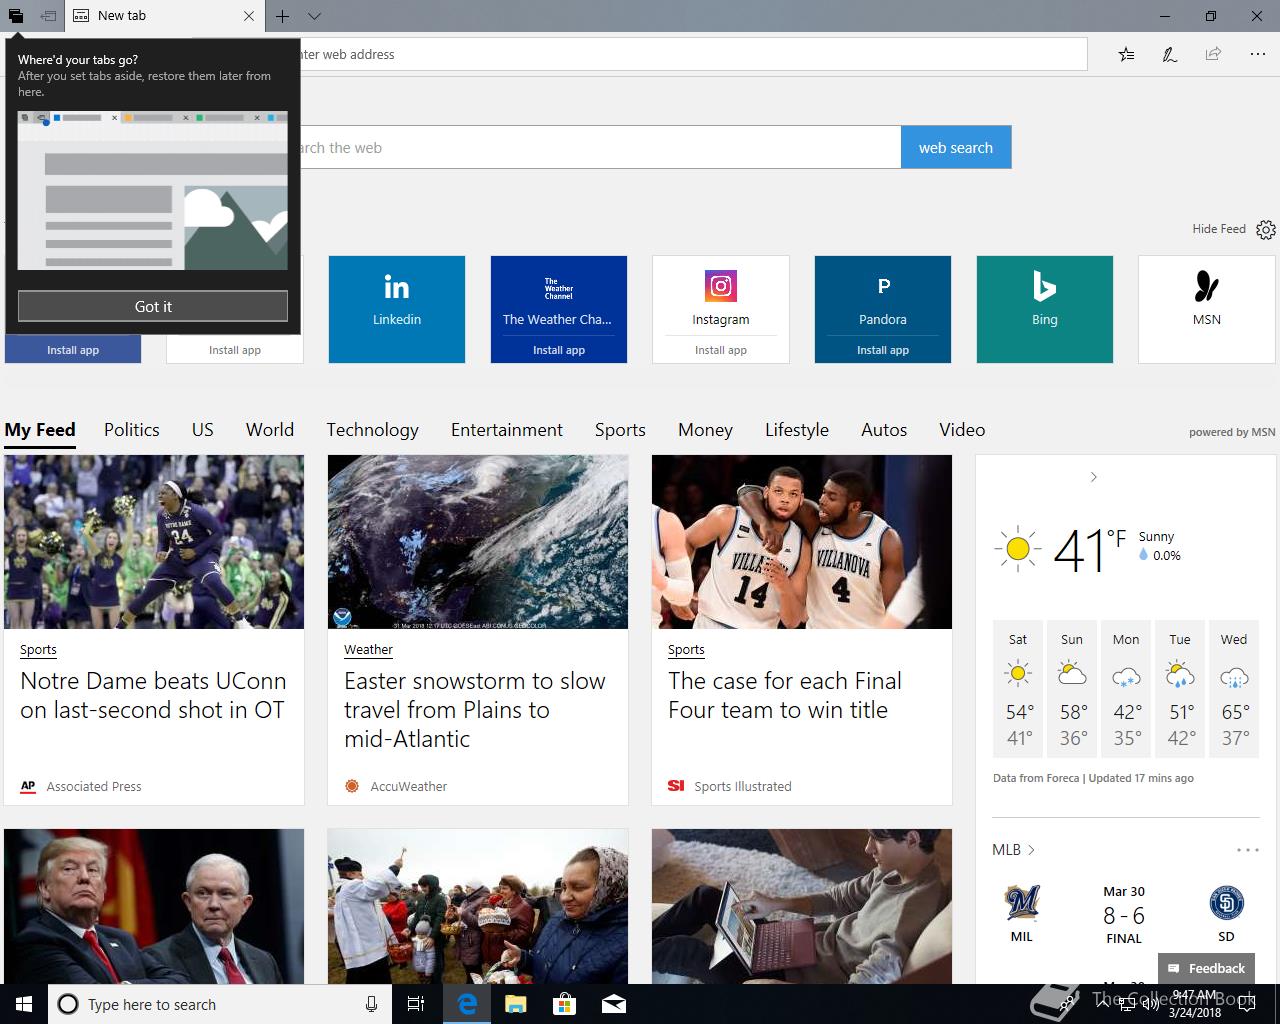Open the Instagram tile
Viewport: 1280px width, 1024px height.
click(721, 296)
